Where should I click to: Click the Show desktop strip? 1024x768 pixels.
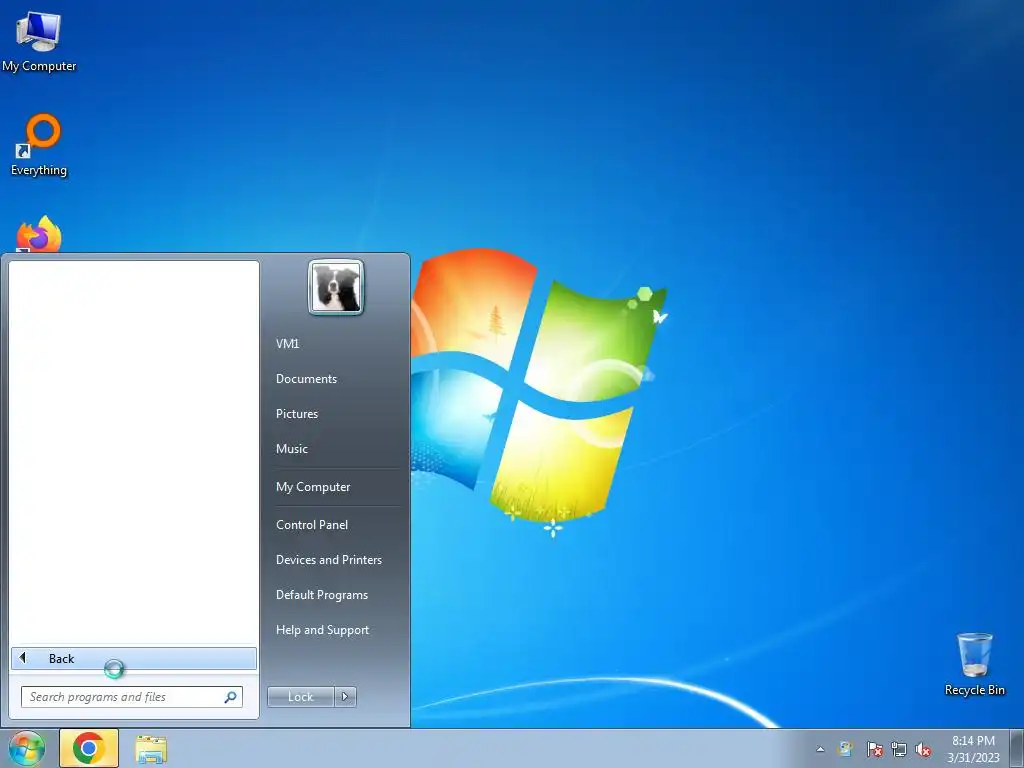tap(1017, 748)
